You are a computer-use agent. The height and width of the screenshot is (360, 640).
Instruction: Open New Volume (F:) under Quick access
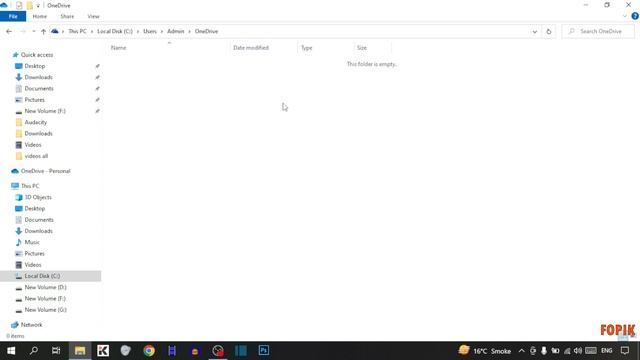tap(45, 111)
